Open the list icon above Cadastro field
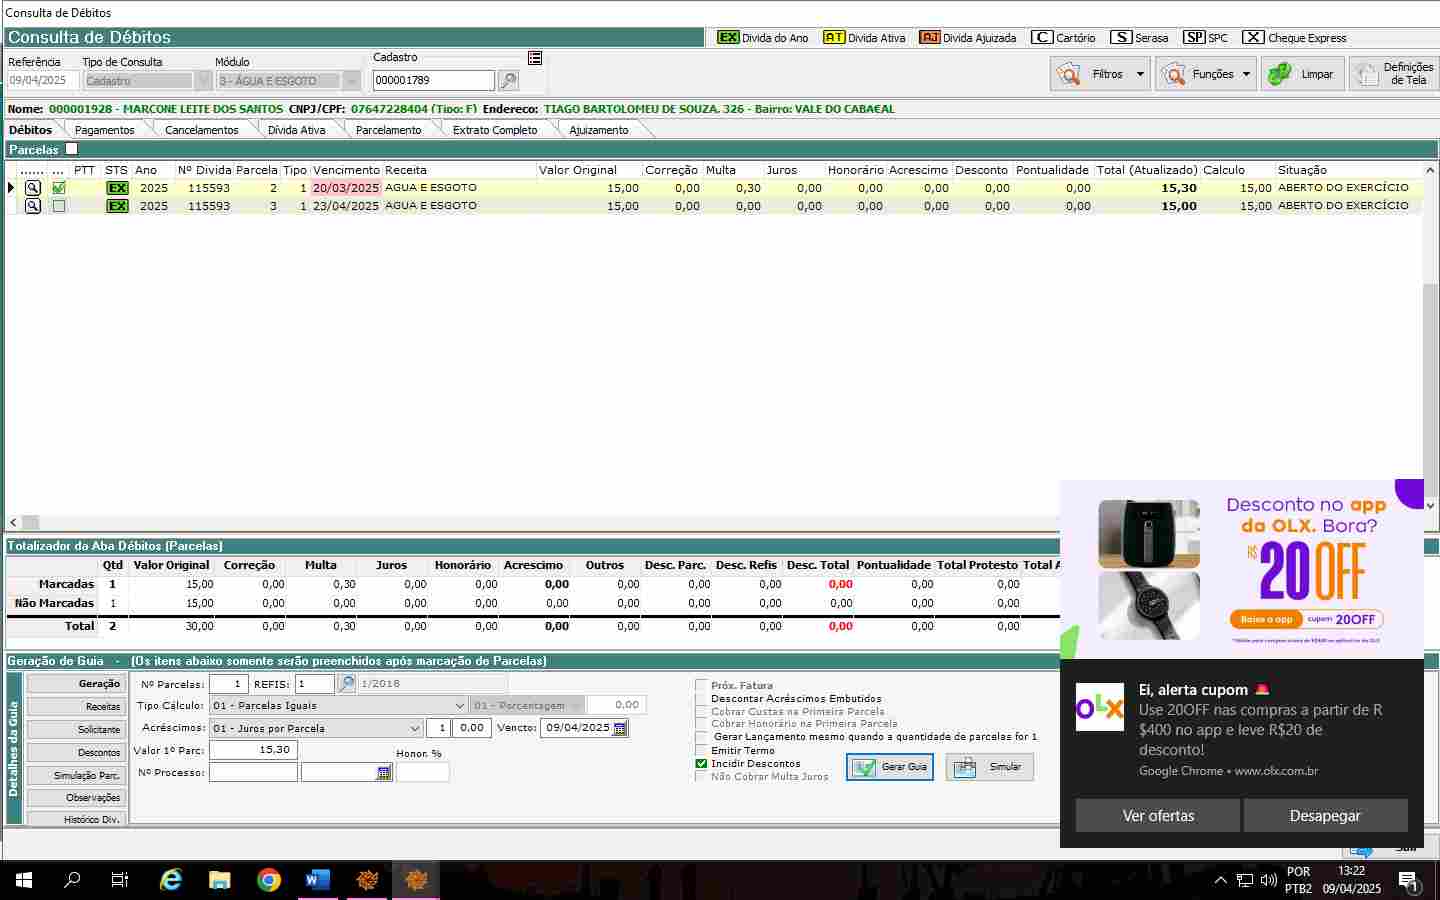 coord(535,58)
